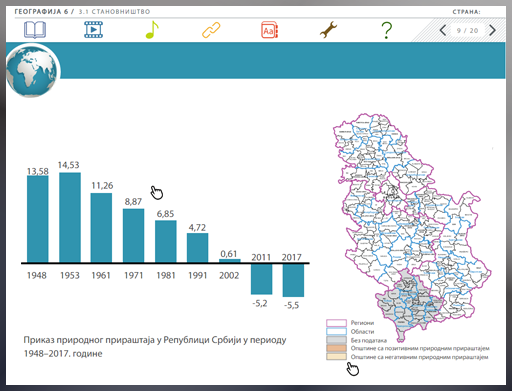Open the question mark help icon

tap(387, 30)
